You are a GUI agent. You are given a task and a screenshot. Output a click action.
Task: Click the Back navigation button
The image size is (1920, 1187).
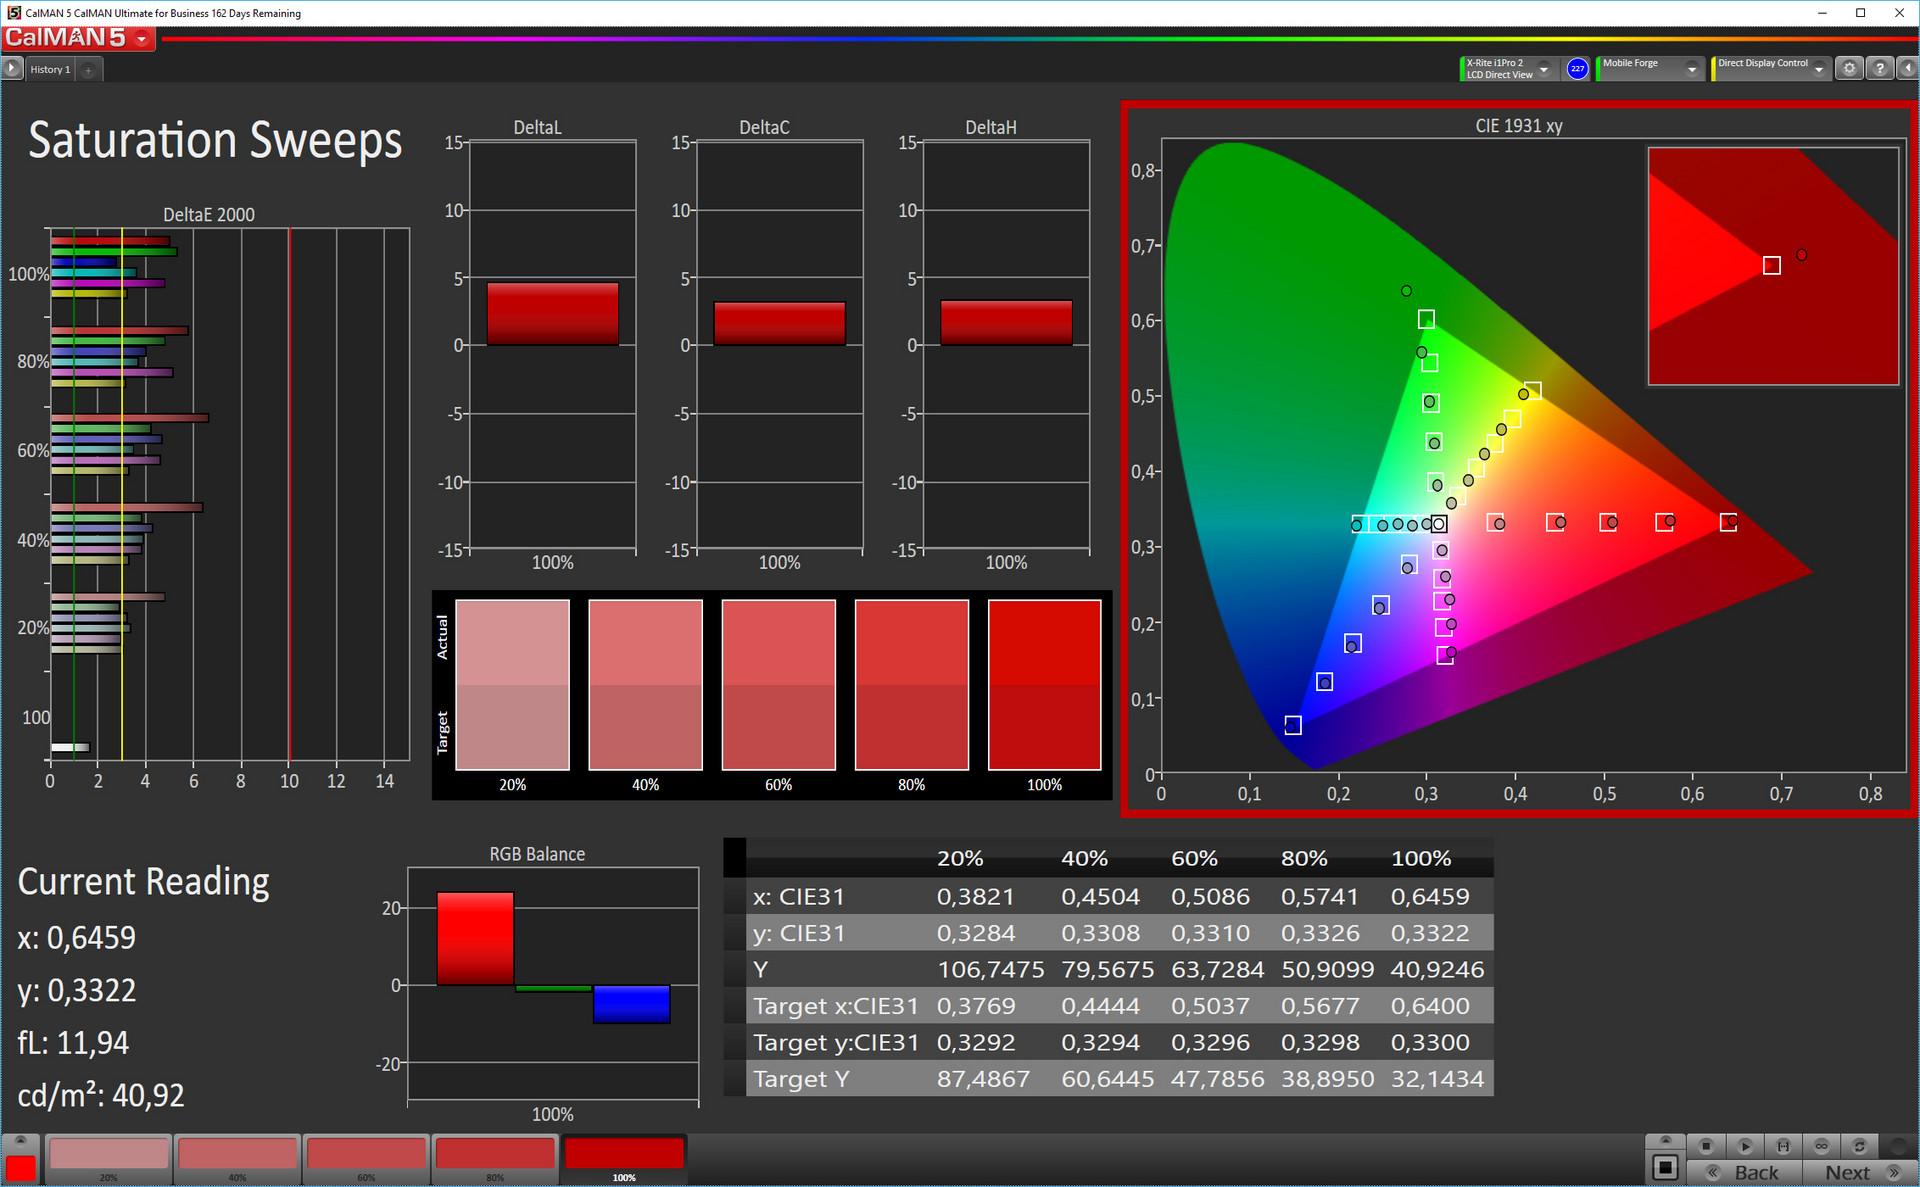coord(1745,1172)
